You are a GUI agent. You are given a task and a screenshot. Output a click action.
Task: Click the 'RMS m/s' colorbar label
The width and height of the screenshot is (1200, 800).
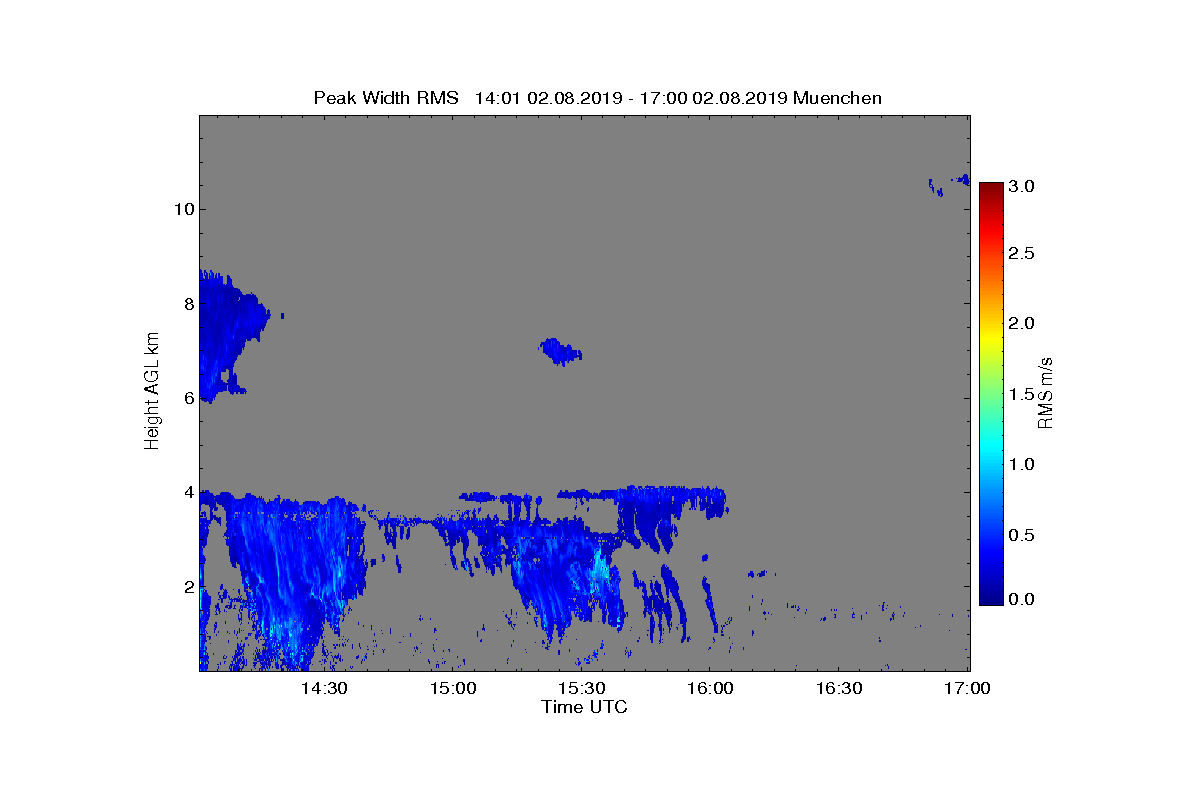(x=1046, y=393)
